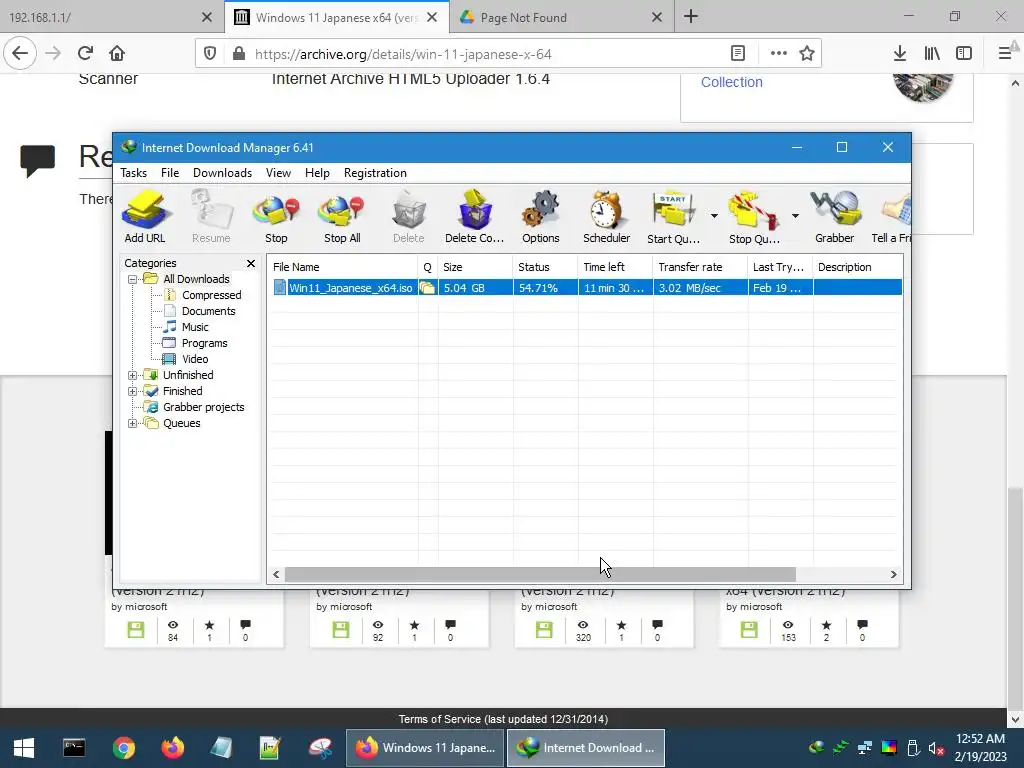
Task: Bookmark this page with star icon
Action: (x=807, y=54)
